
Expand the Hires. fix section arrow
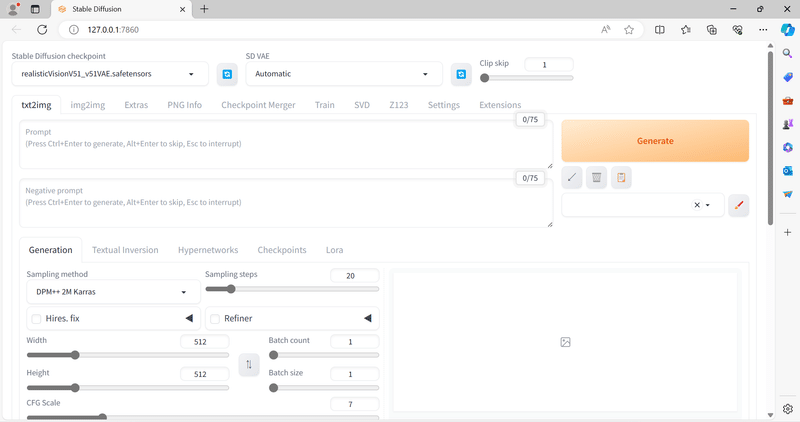pos(189,318)
